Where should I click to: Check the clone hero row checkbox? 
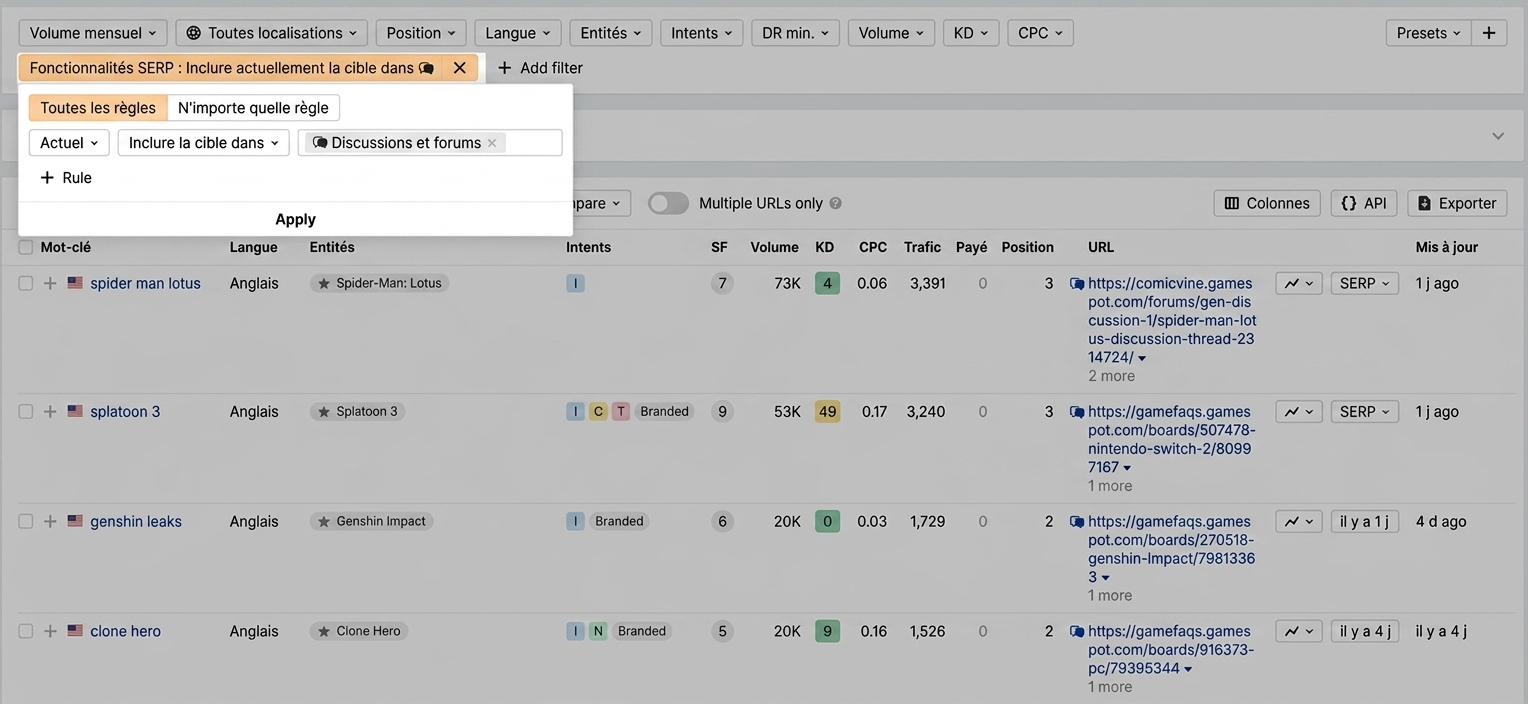pos(26,632)
